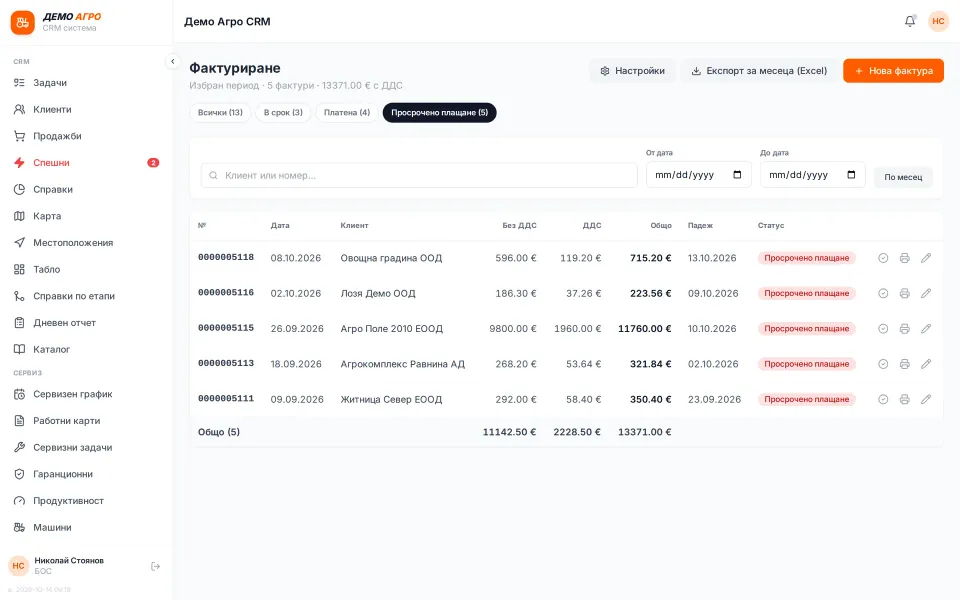Edit invoice 0000005113 with pencil icon
The image size is (960, 600).
[x=926, y=364]
